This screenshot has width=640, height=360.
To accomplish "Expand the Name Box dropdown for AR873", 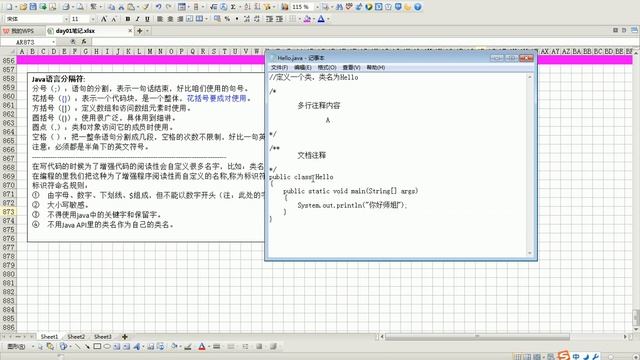I will click(x=53, y=42).
